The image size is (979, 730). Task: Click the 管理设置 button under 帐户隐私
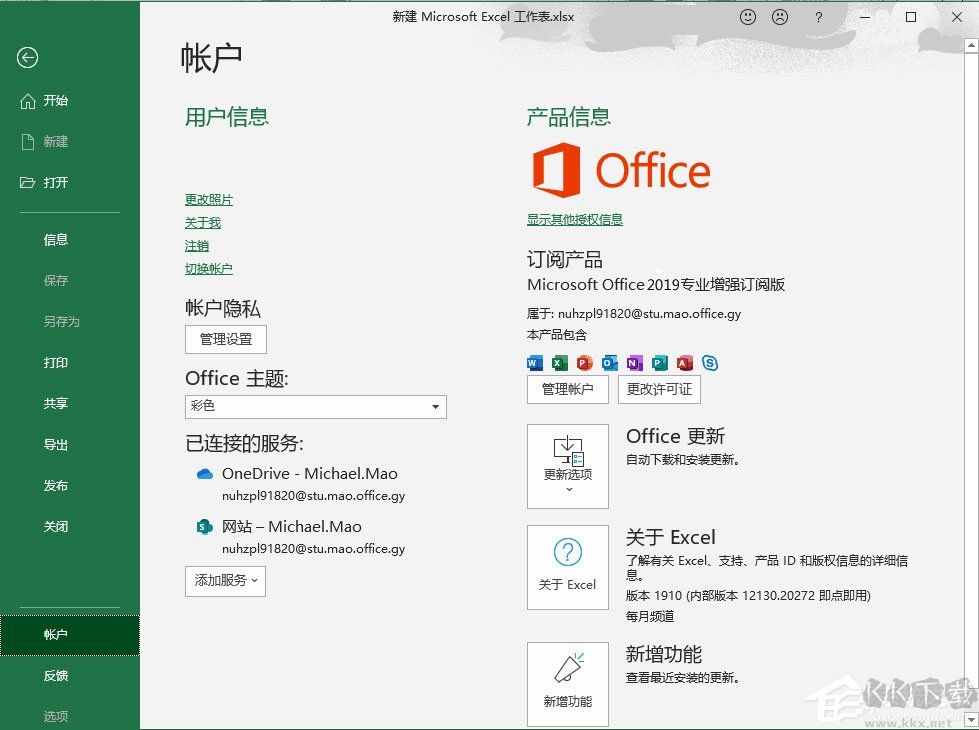tap(225, 339)
